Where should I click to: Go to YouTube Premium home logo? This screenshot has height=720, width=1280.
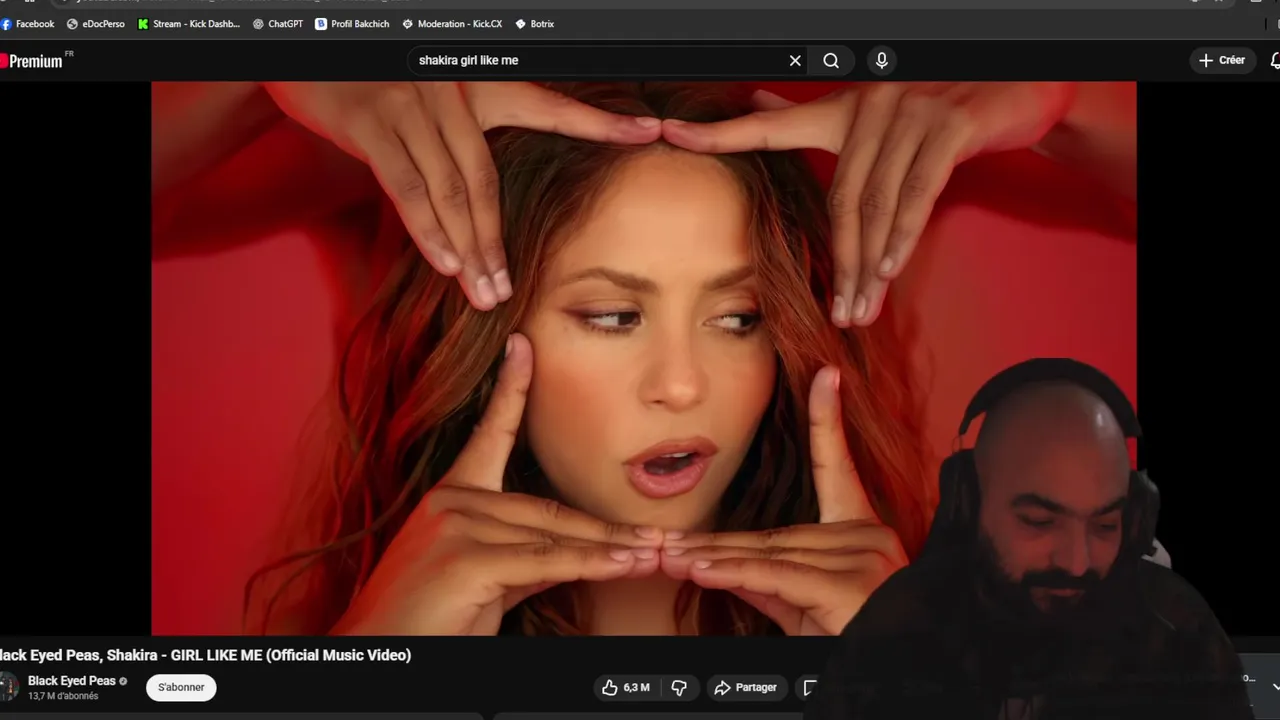(34, 61)
